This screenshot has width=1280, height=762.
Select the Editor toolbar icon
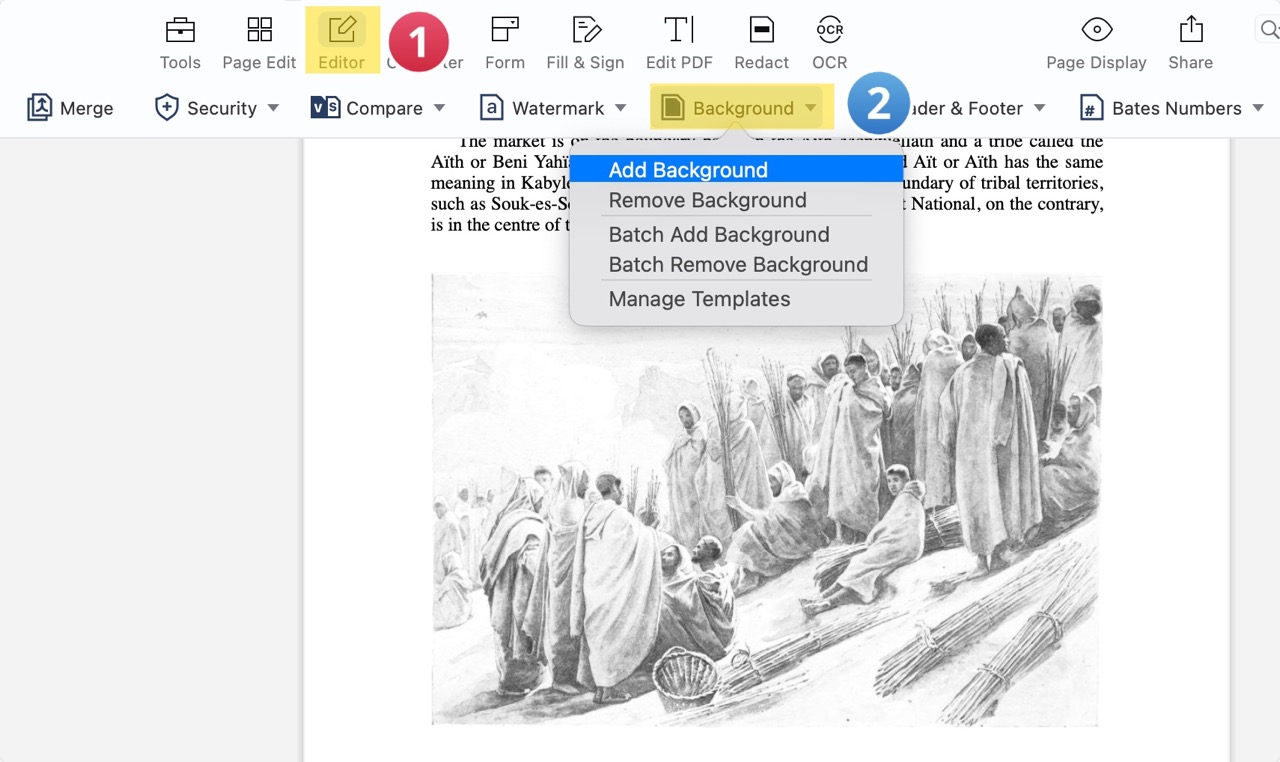[x=342, y=30]
